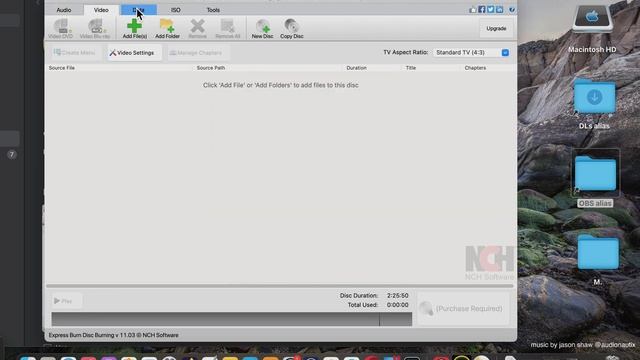Select the OBS alias desktop folder
The image size is (640, 360).
[x=595, y=179]
